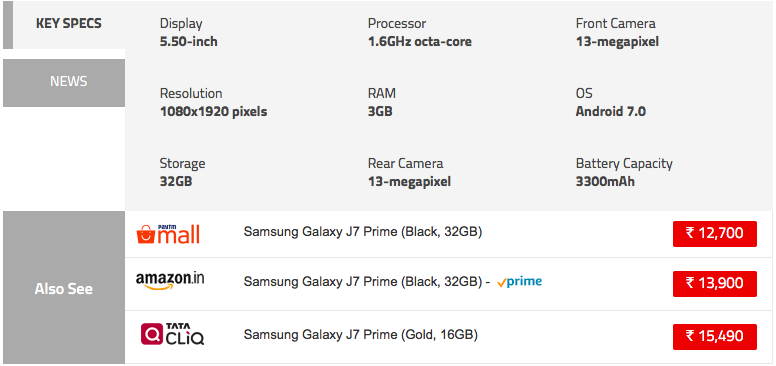This screenshot has height=366, width=776.
Task: Click the 3GB RAM value
Action: pos(380,111)
